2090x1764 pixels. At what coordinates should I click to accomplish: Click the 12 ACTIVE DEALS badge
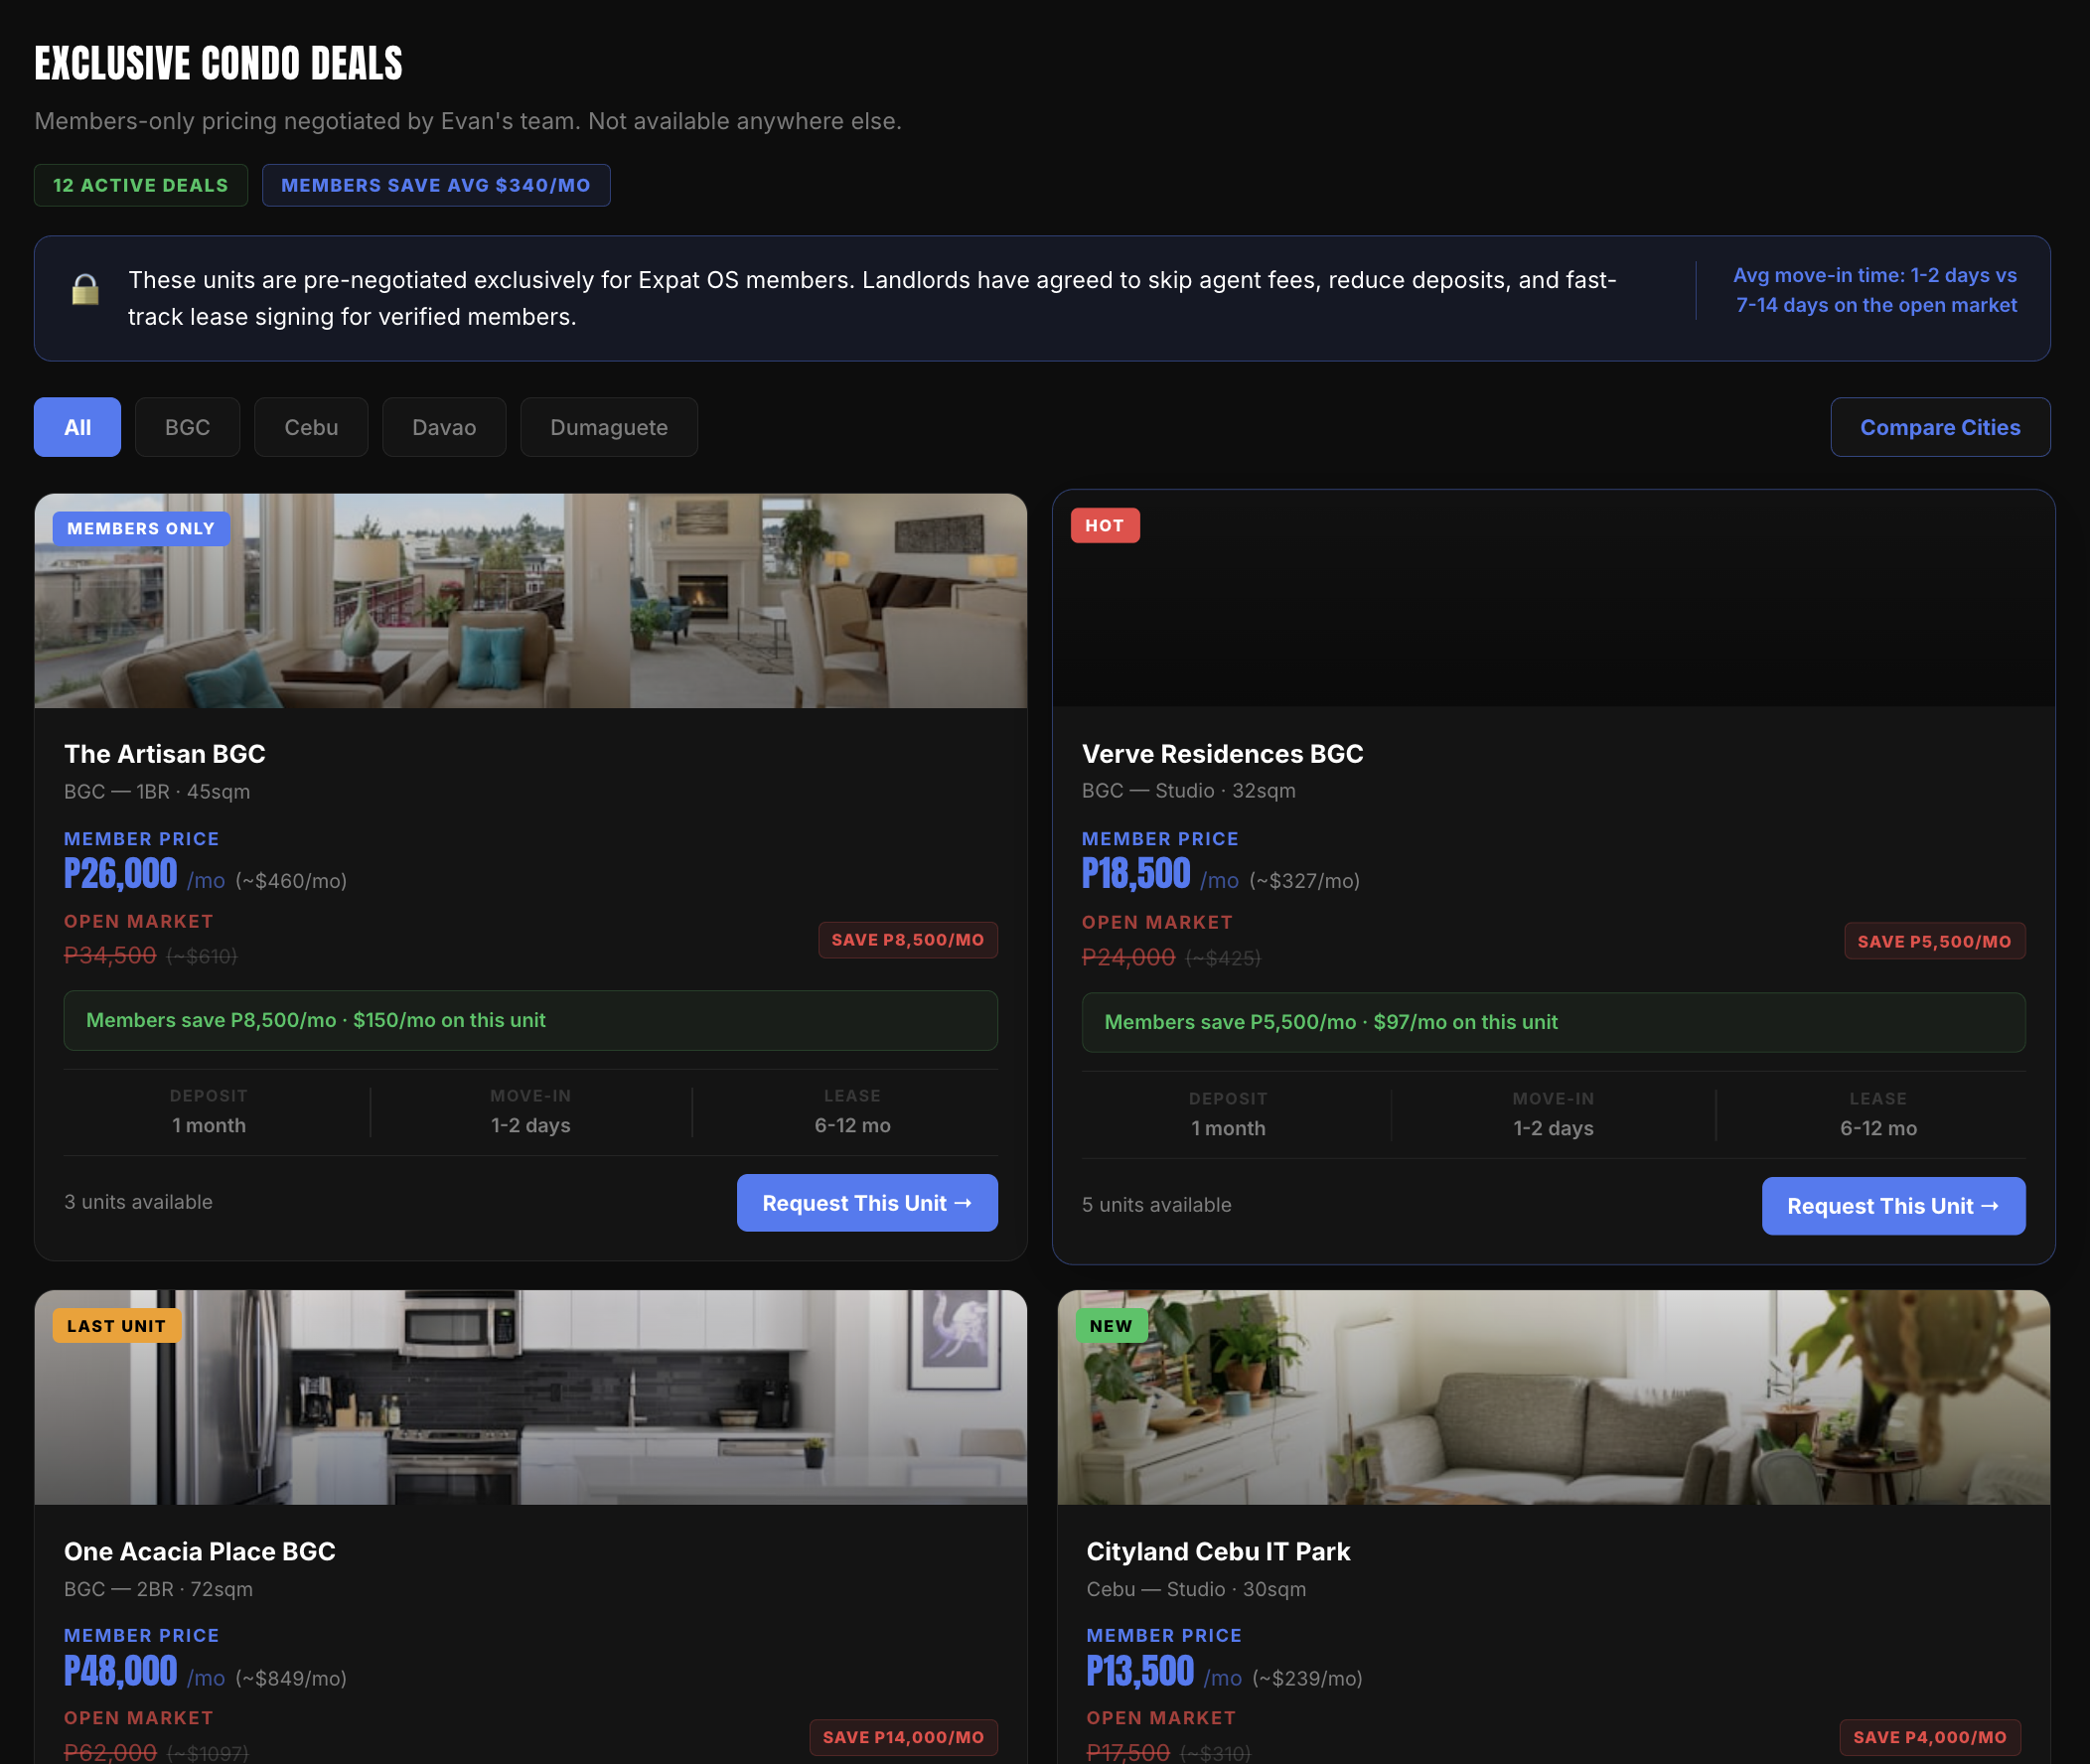(x=140, y=184)
